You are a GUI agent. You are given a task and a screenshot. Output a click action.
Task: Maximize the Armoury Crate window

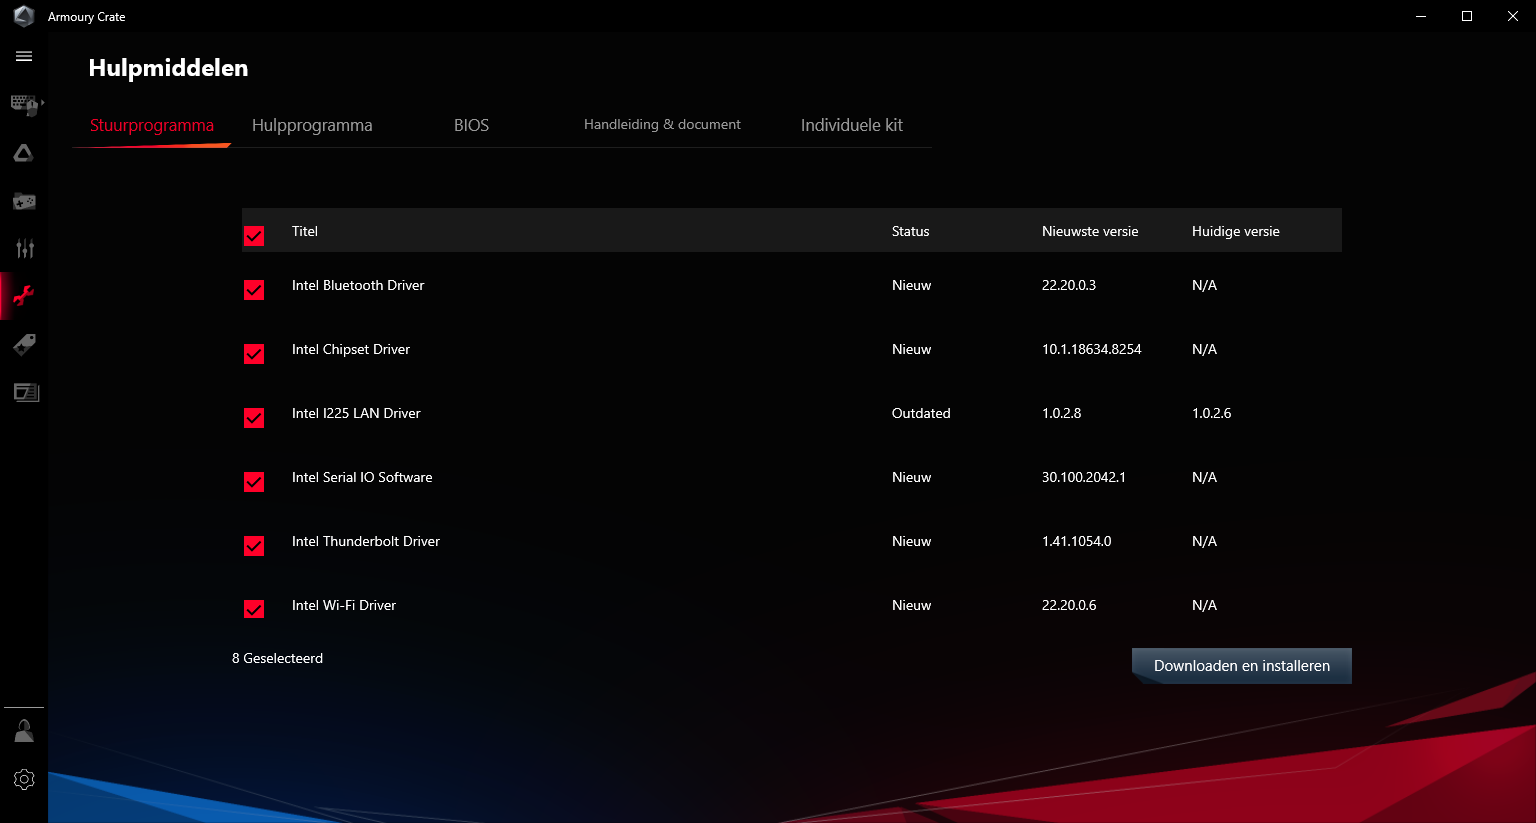click(x=1467, y=16)
